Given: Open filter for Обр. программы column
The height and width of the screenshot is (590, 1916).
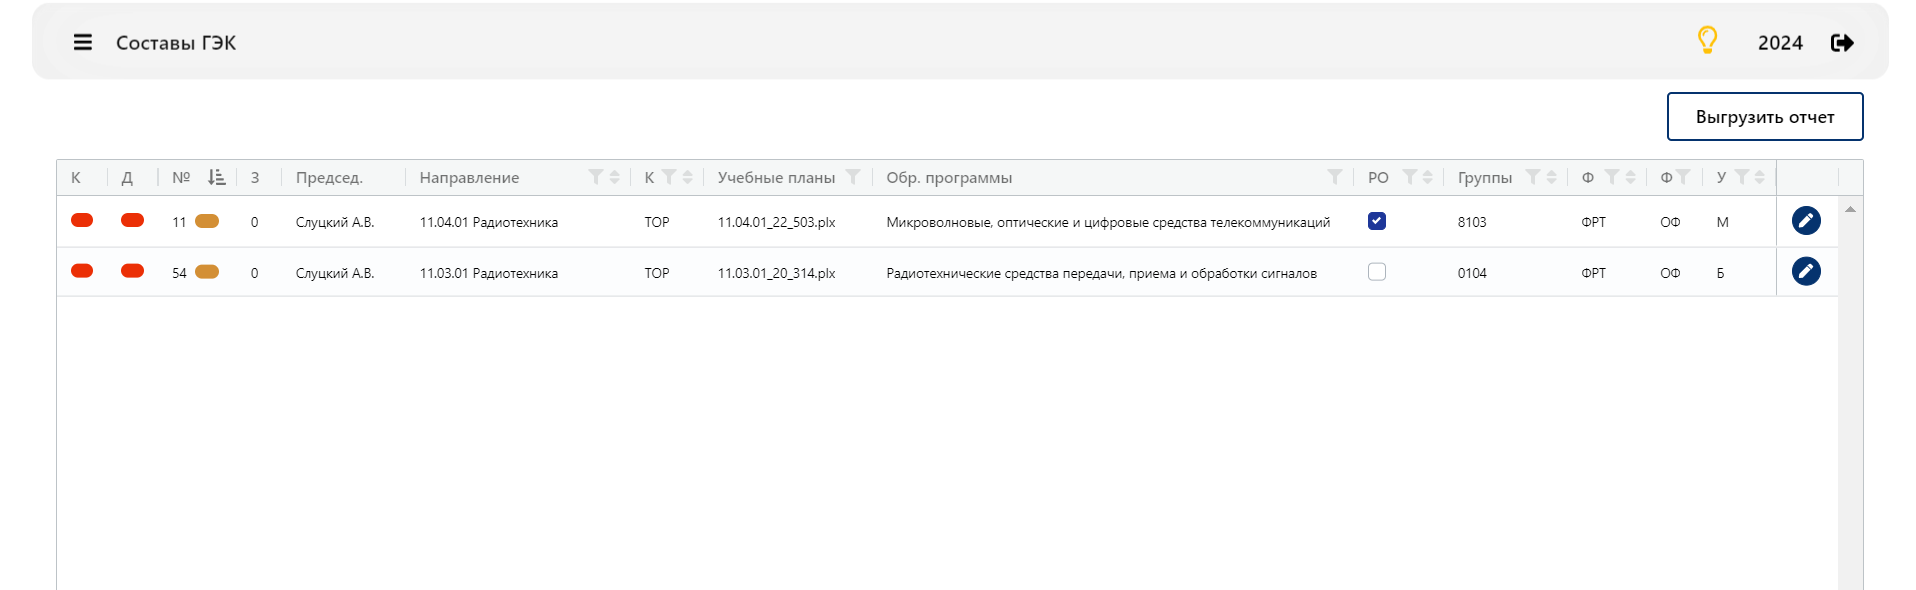Looking at the screenshot, I should pyautogui.click(x=1334, y=177).
